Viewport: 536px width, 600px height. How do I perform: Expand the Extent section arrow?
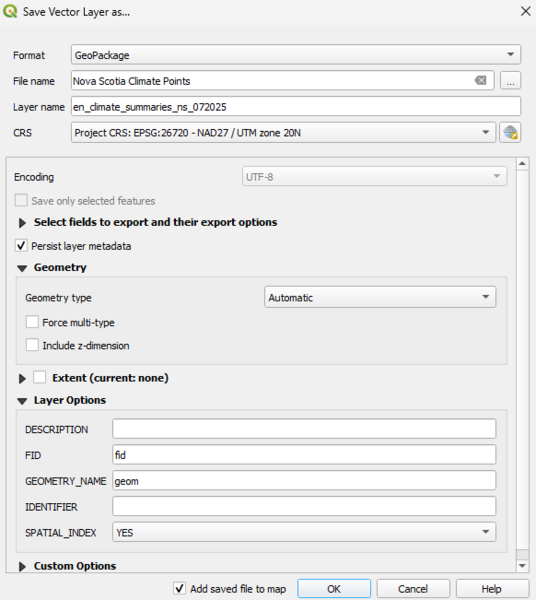22,378
